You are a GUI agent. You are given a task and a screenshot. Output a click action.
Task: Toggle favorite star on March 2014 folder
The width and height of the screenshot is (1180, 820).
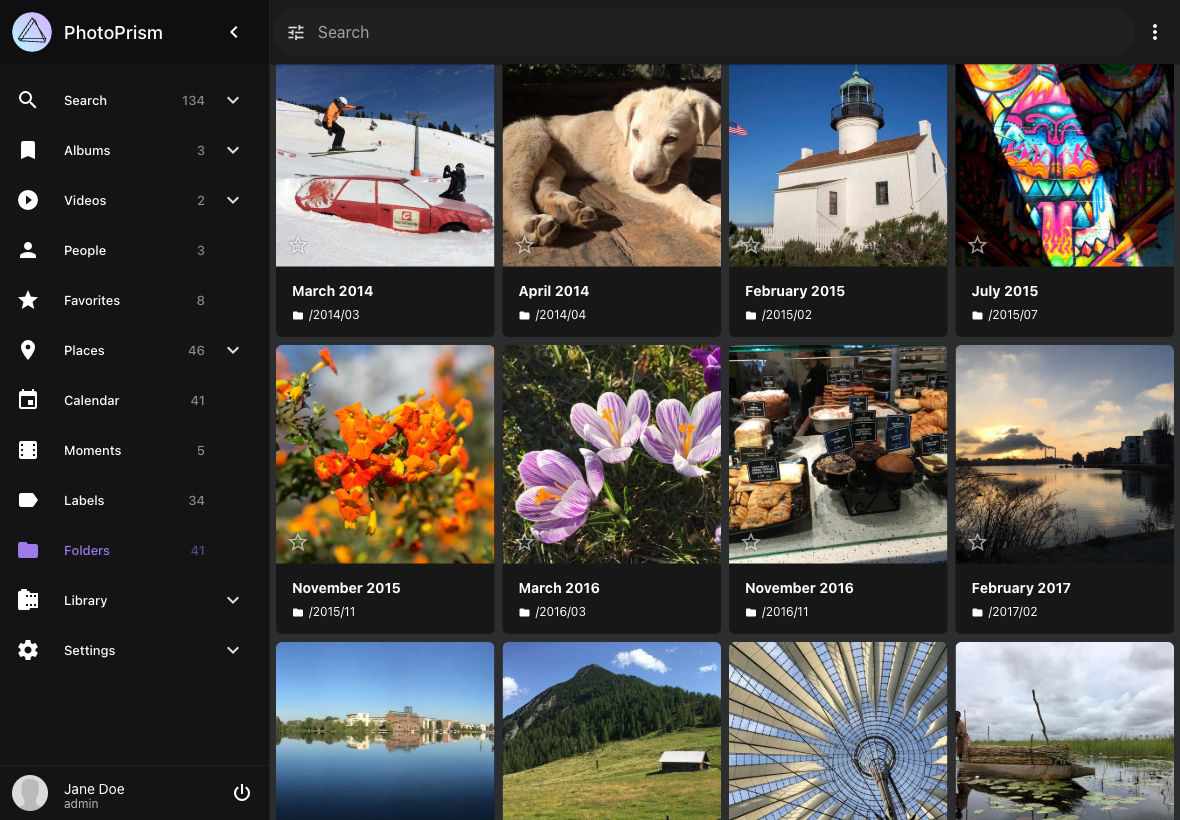[298, 245]
